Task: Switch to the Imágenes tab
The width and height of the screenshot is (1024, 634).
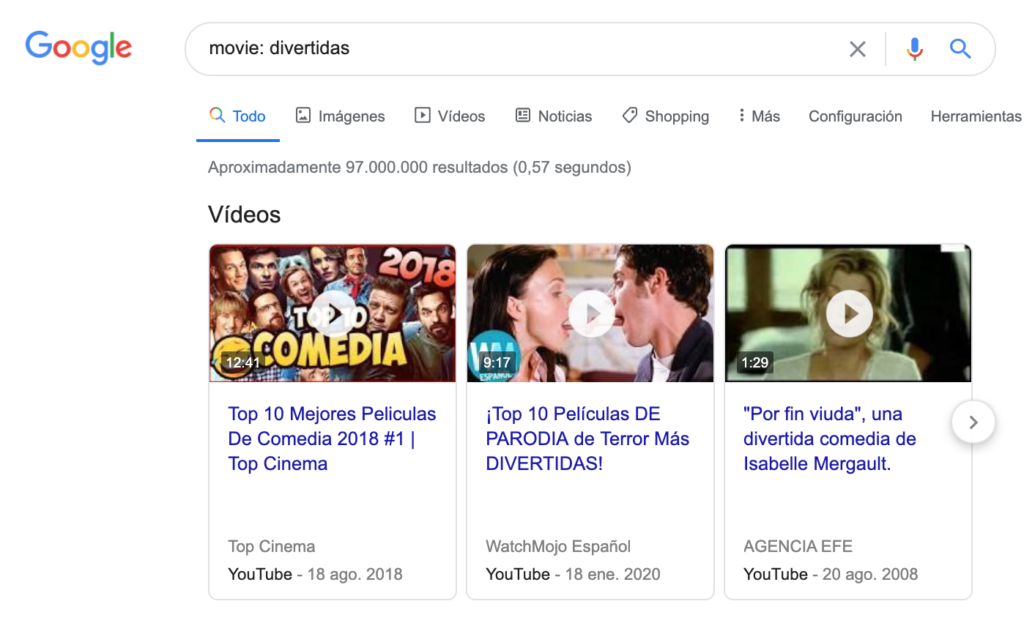Action: (340, 116)
